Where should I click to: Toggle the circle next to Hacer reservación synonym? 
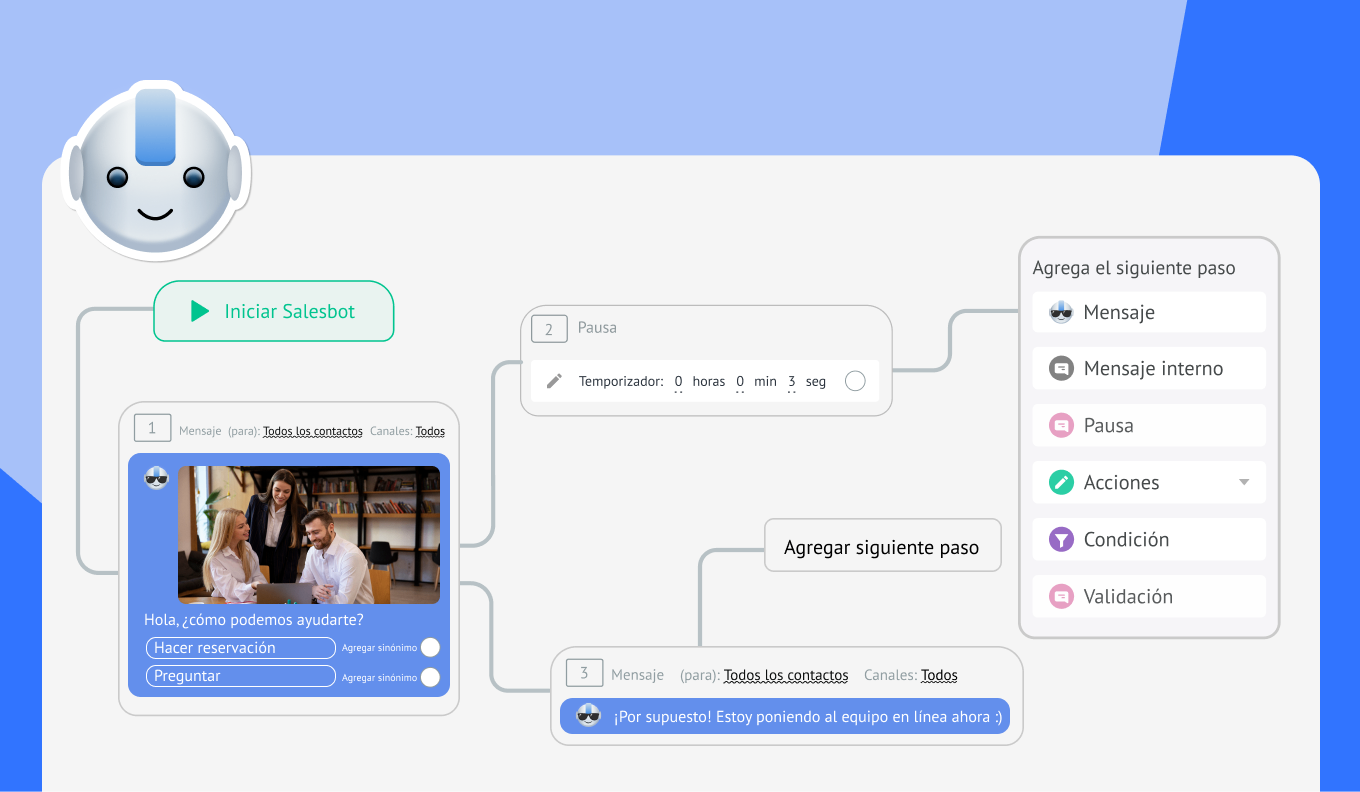click(430, 648)
